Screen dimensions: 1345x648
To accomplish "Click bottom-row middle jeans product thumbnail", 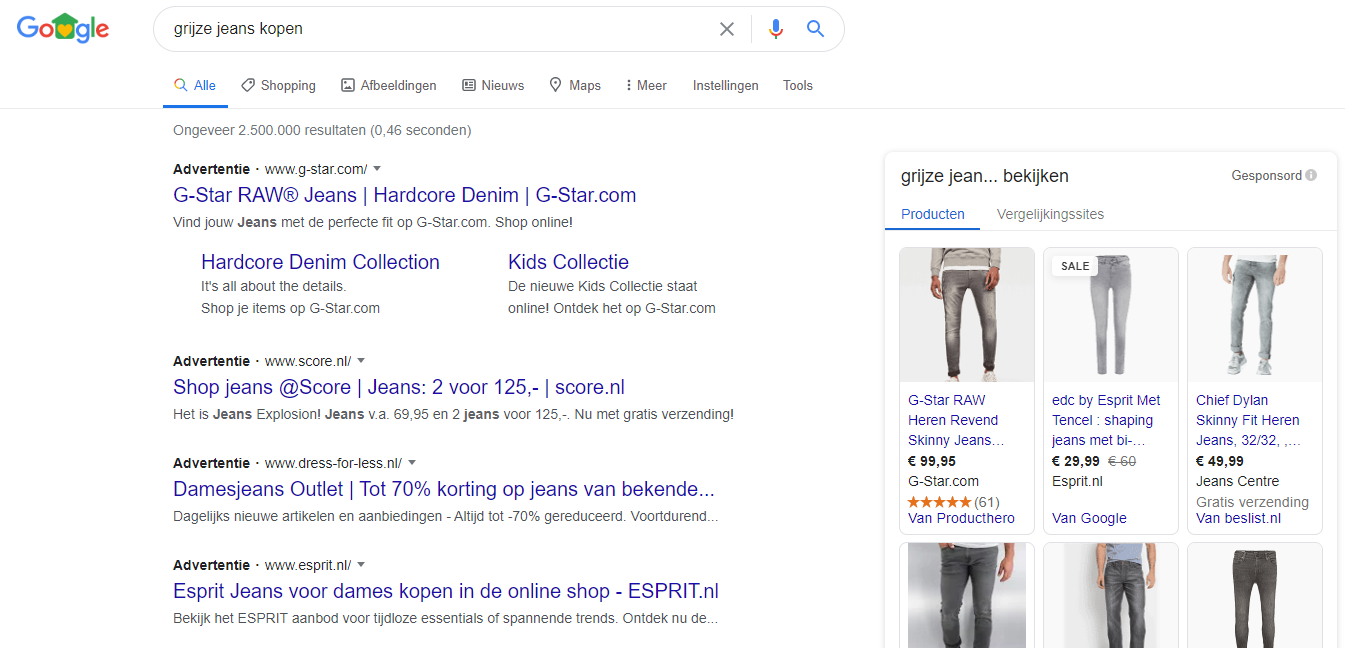I will 1111,595.
